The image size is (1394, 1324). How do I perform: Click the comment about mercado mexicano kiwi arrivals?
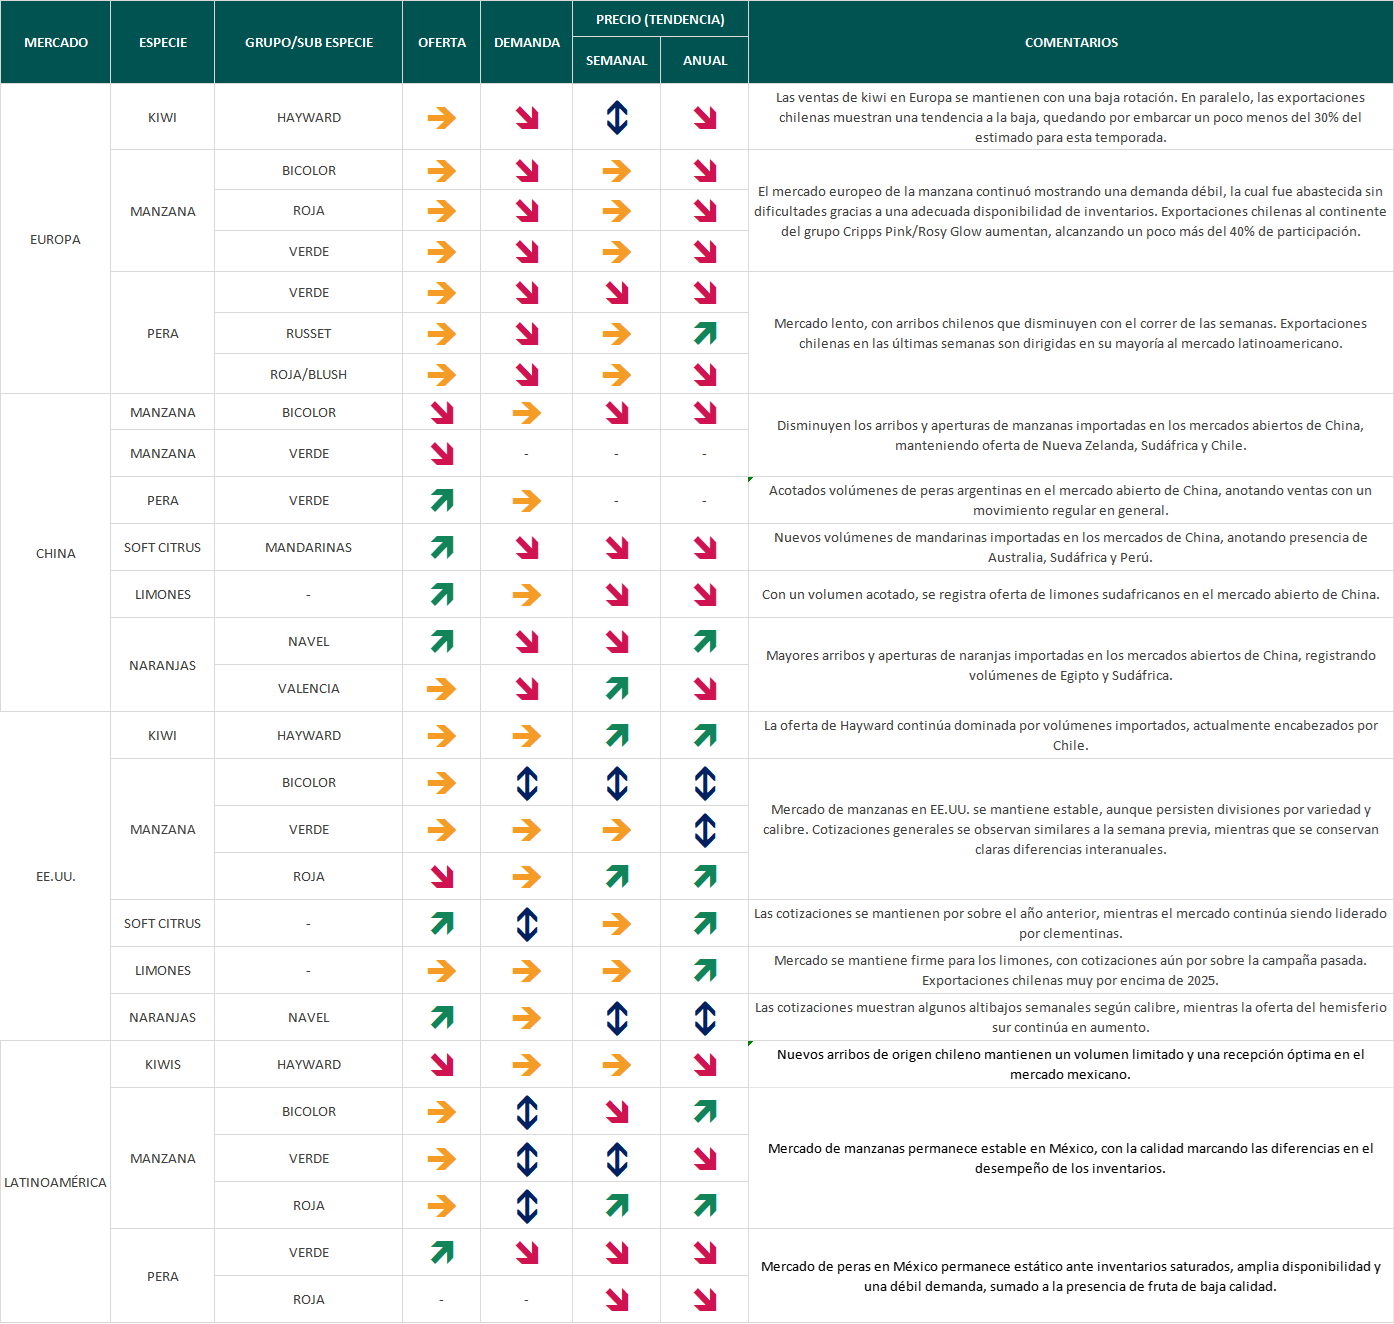1071,1064
